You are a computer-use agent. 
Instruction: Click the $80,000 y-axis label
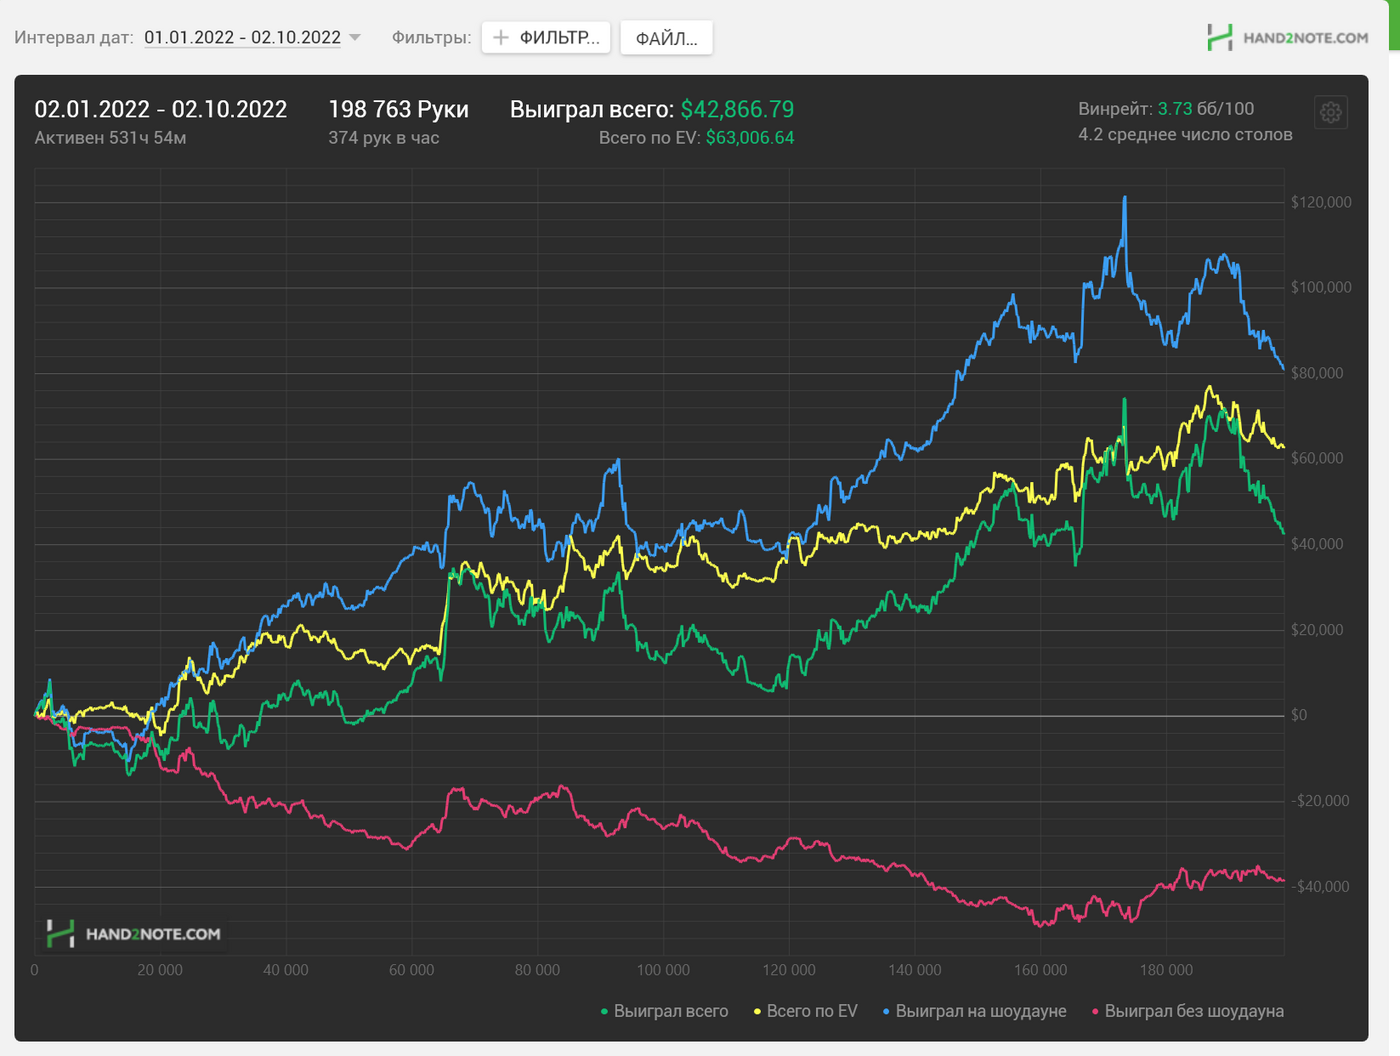click(1317, 373)
